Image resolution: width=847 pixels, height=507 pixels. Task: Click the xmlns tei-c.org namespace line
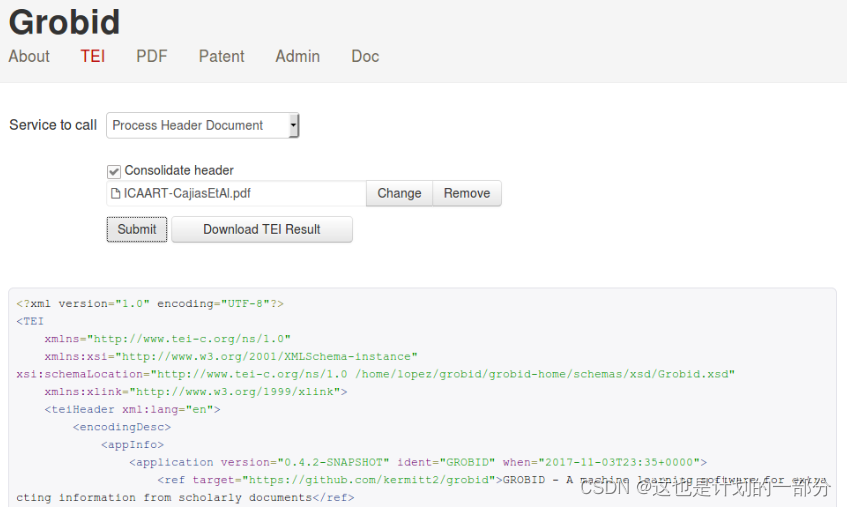pyautogui.click(x=167, y=339)
